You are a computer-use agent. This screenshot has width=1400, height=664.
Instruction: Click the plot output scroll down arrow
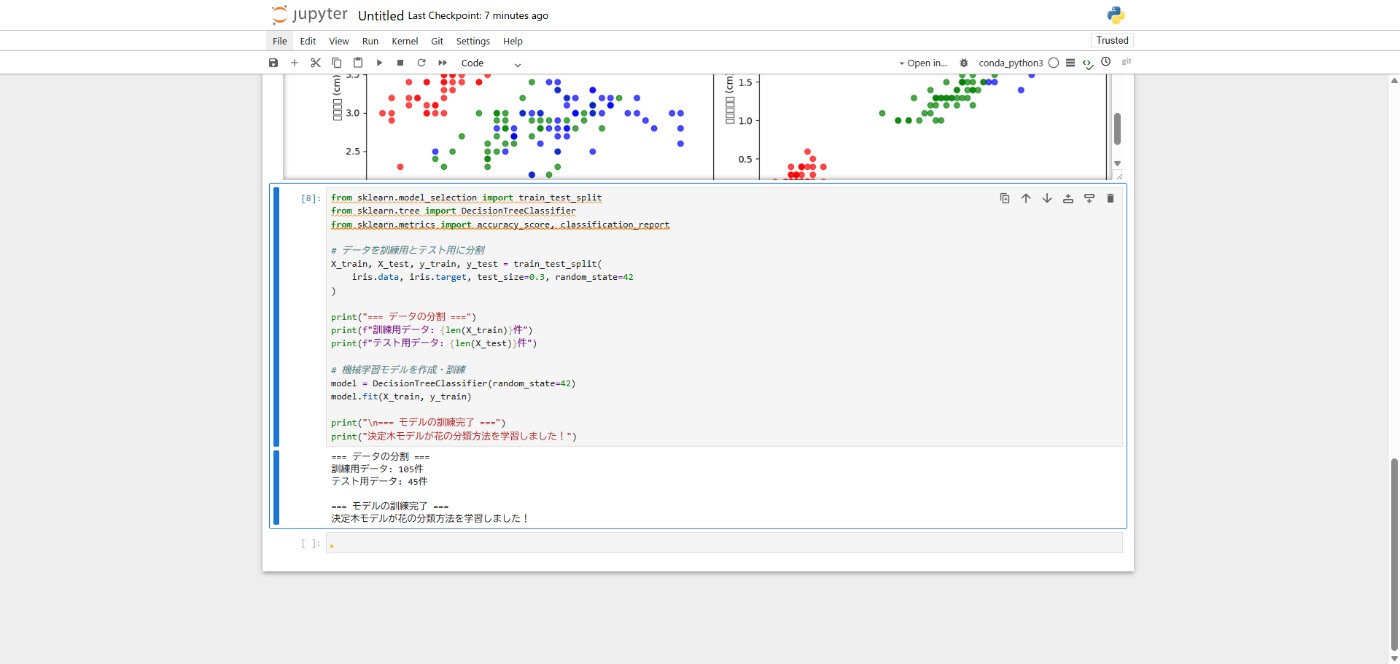pyautogui.click(x=1117, y=163)
